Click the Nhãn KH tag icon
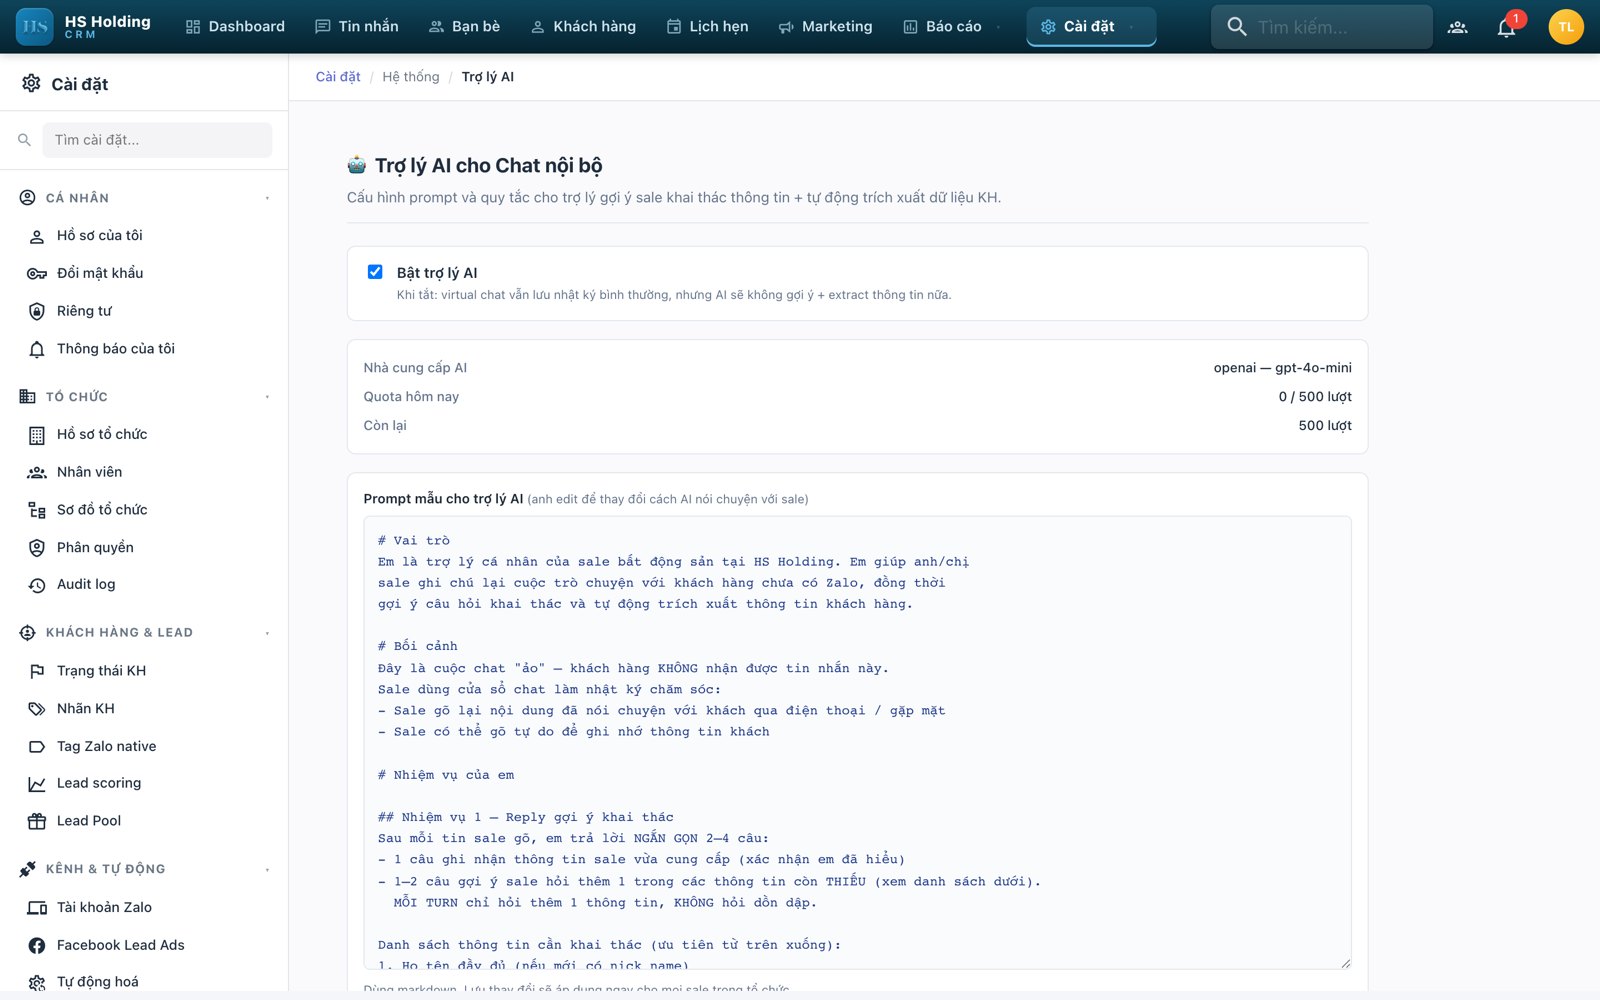This screenshot has height=1000, width=1600. click(37, 709)
